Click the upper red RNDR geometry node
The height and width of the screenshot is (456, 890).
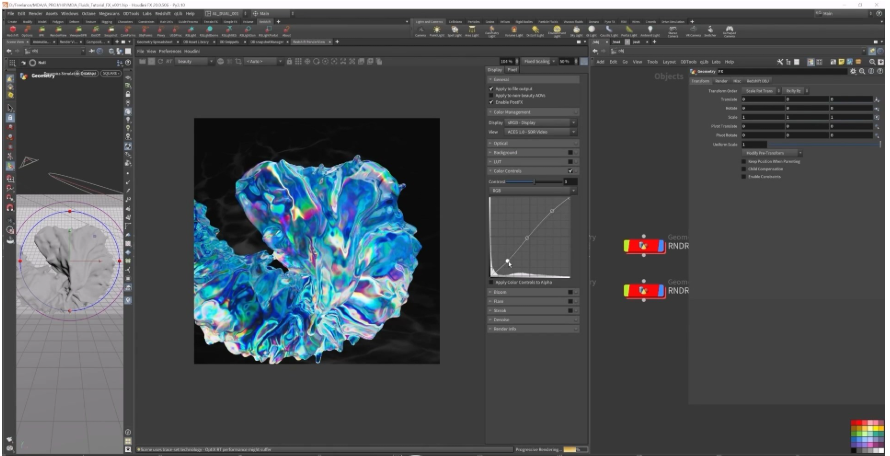pyautogui.click(x=644, y=246)
